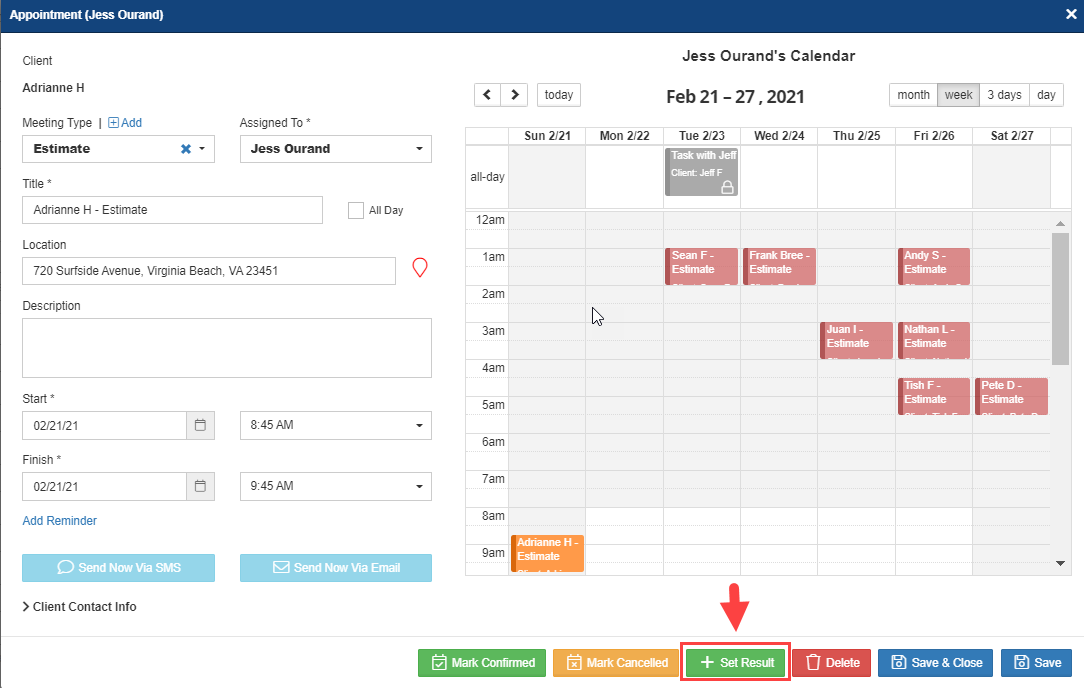Select the Thu 2/25 column header

[x=857, y=136]
